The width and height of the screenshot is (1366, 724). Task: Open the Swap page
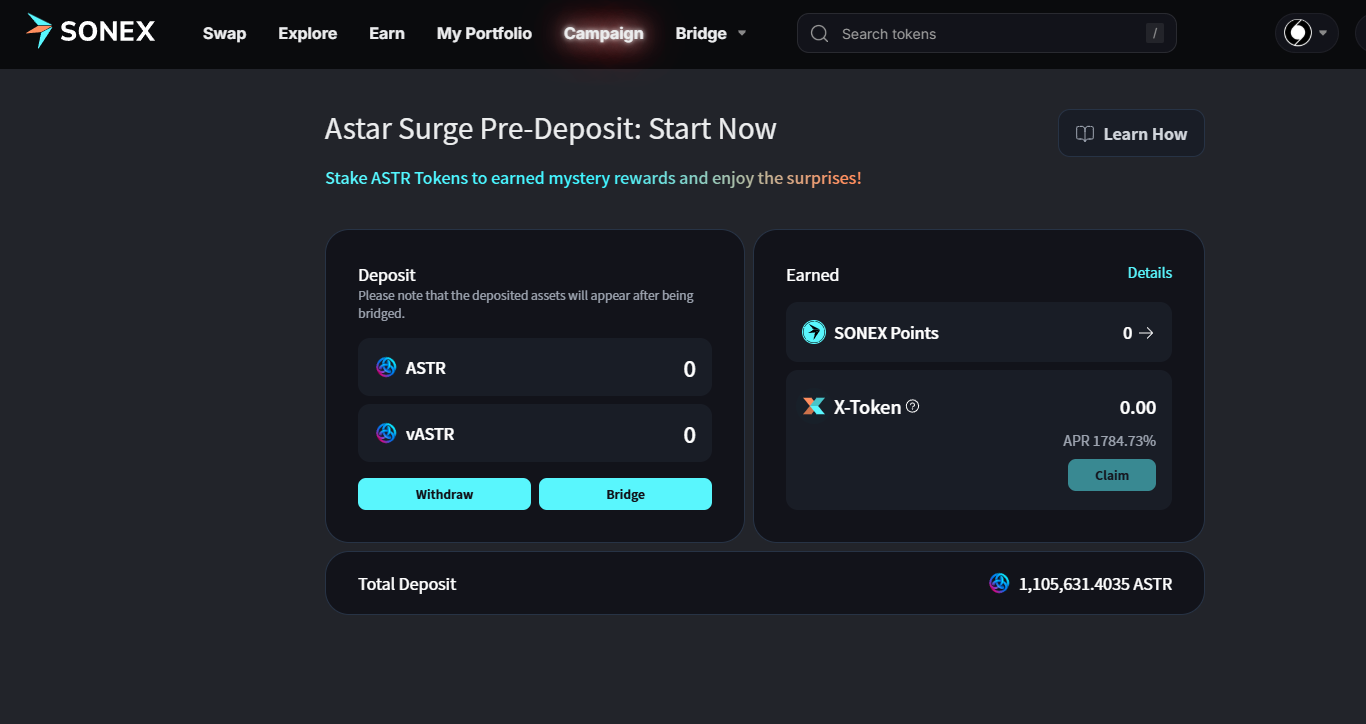click(x=224, y=34)
